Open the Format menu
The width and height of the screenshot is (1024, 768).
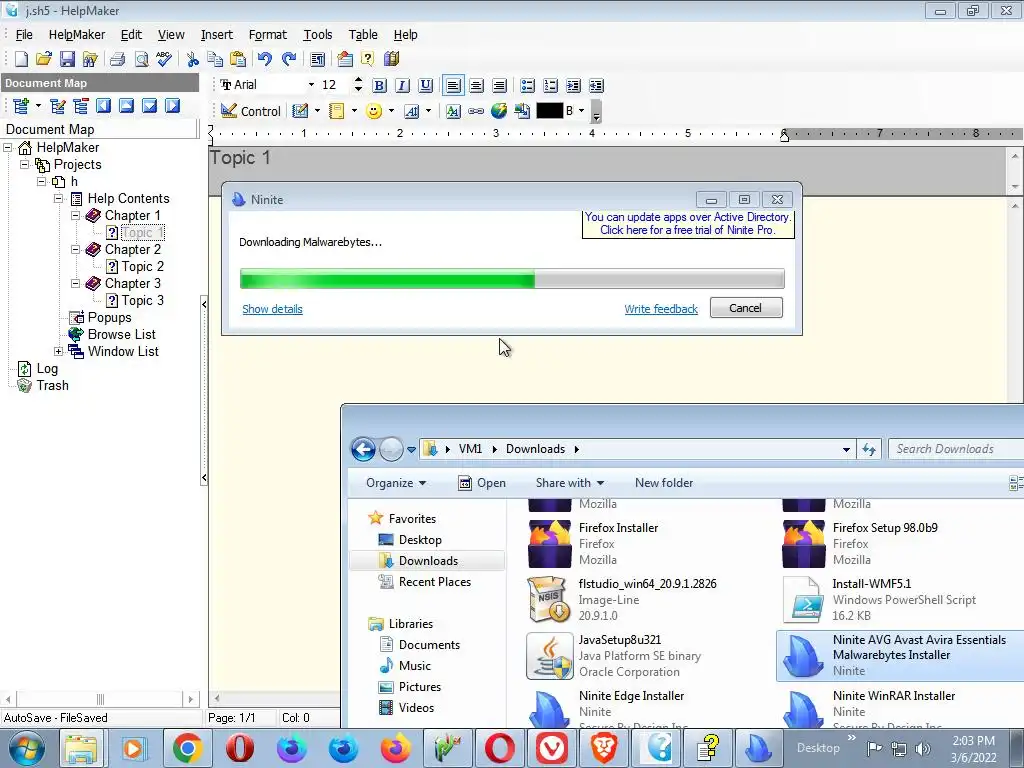268,35
